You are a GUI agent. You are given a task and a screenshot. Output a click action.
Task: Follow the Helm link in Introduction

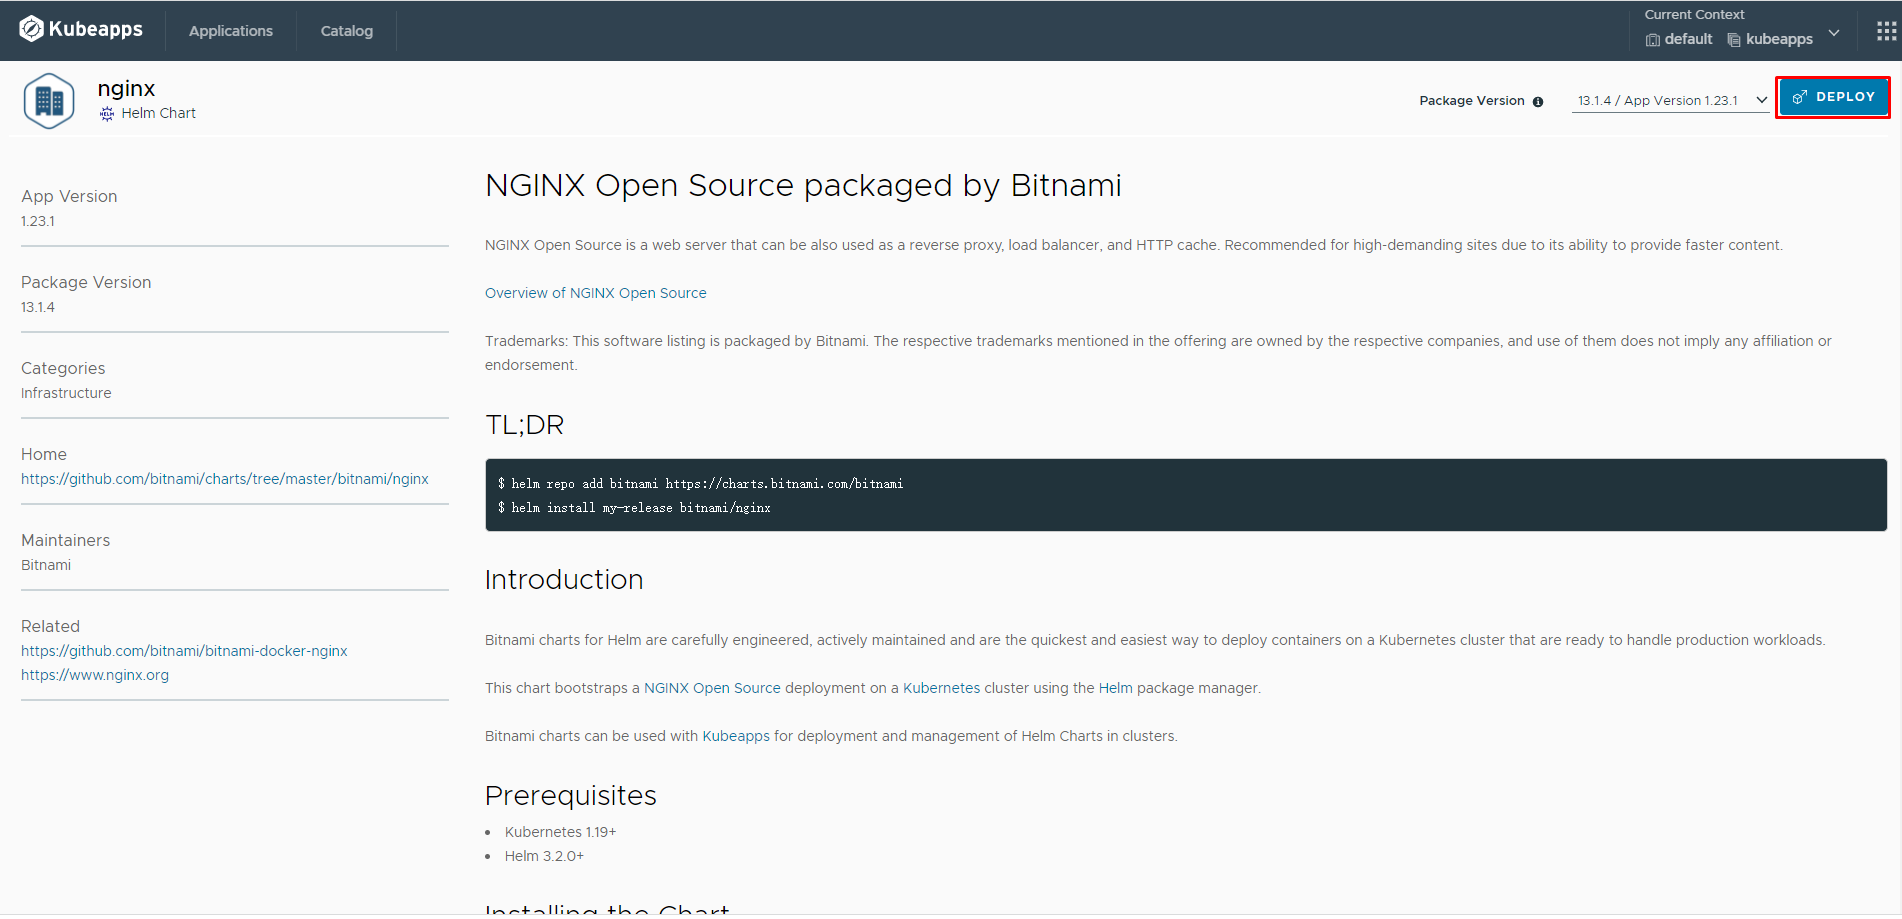(1115, 688)
